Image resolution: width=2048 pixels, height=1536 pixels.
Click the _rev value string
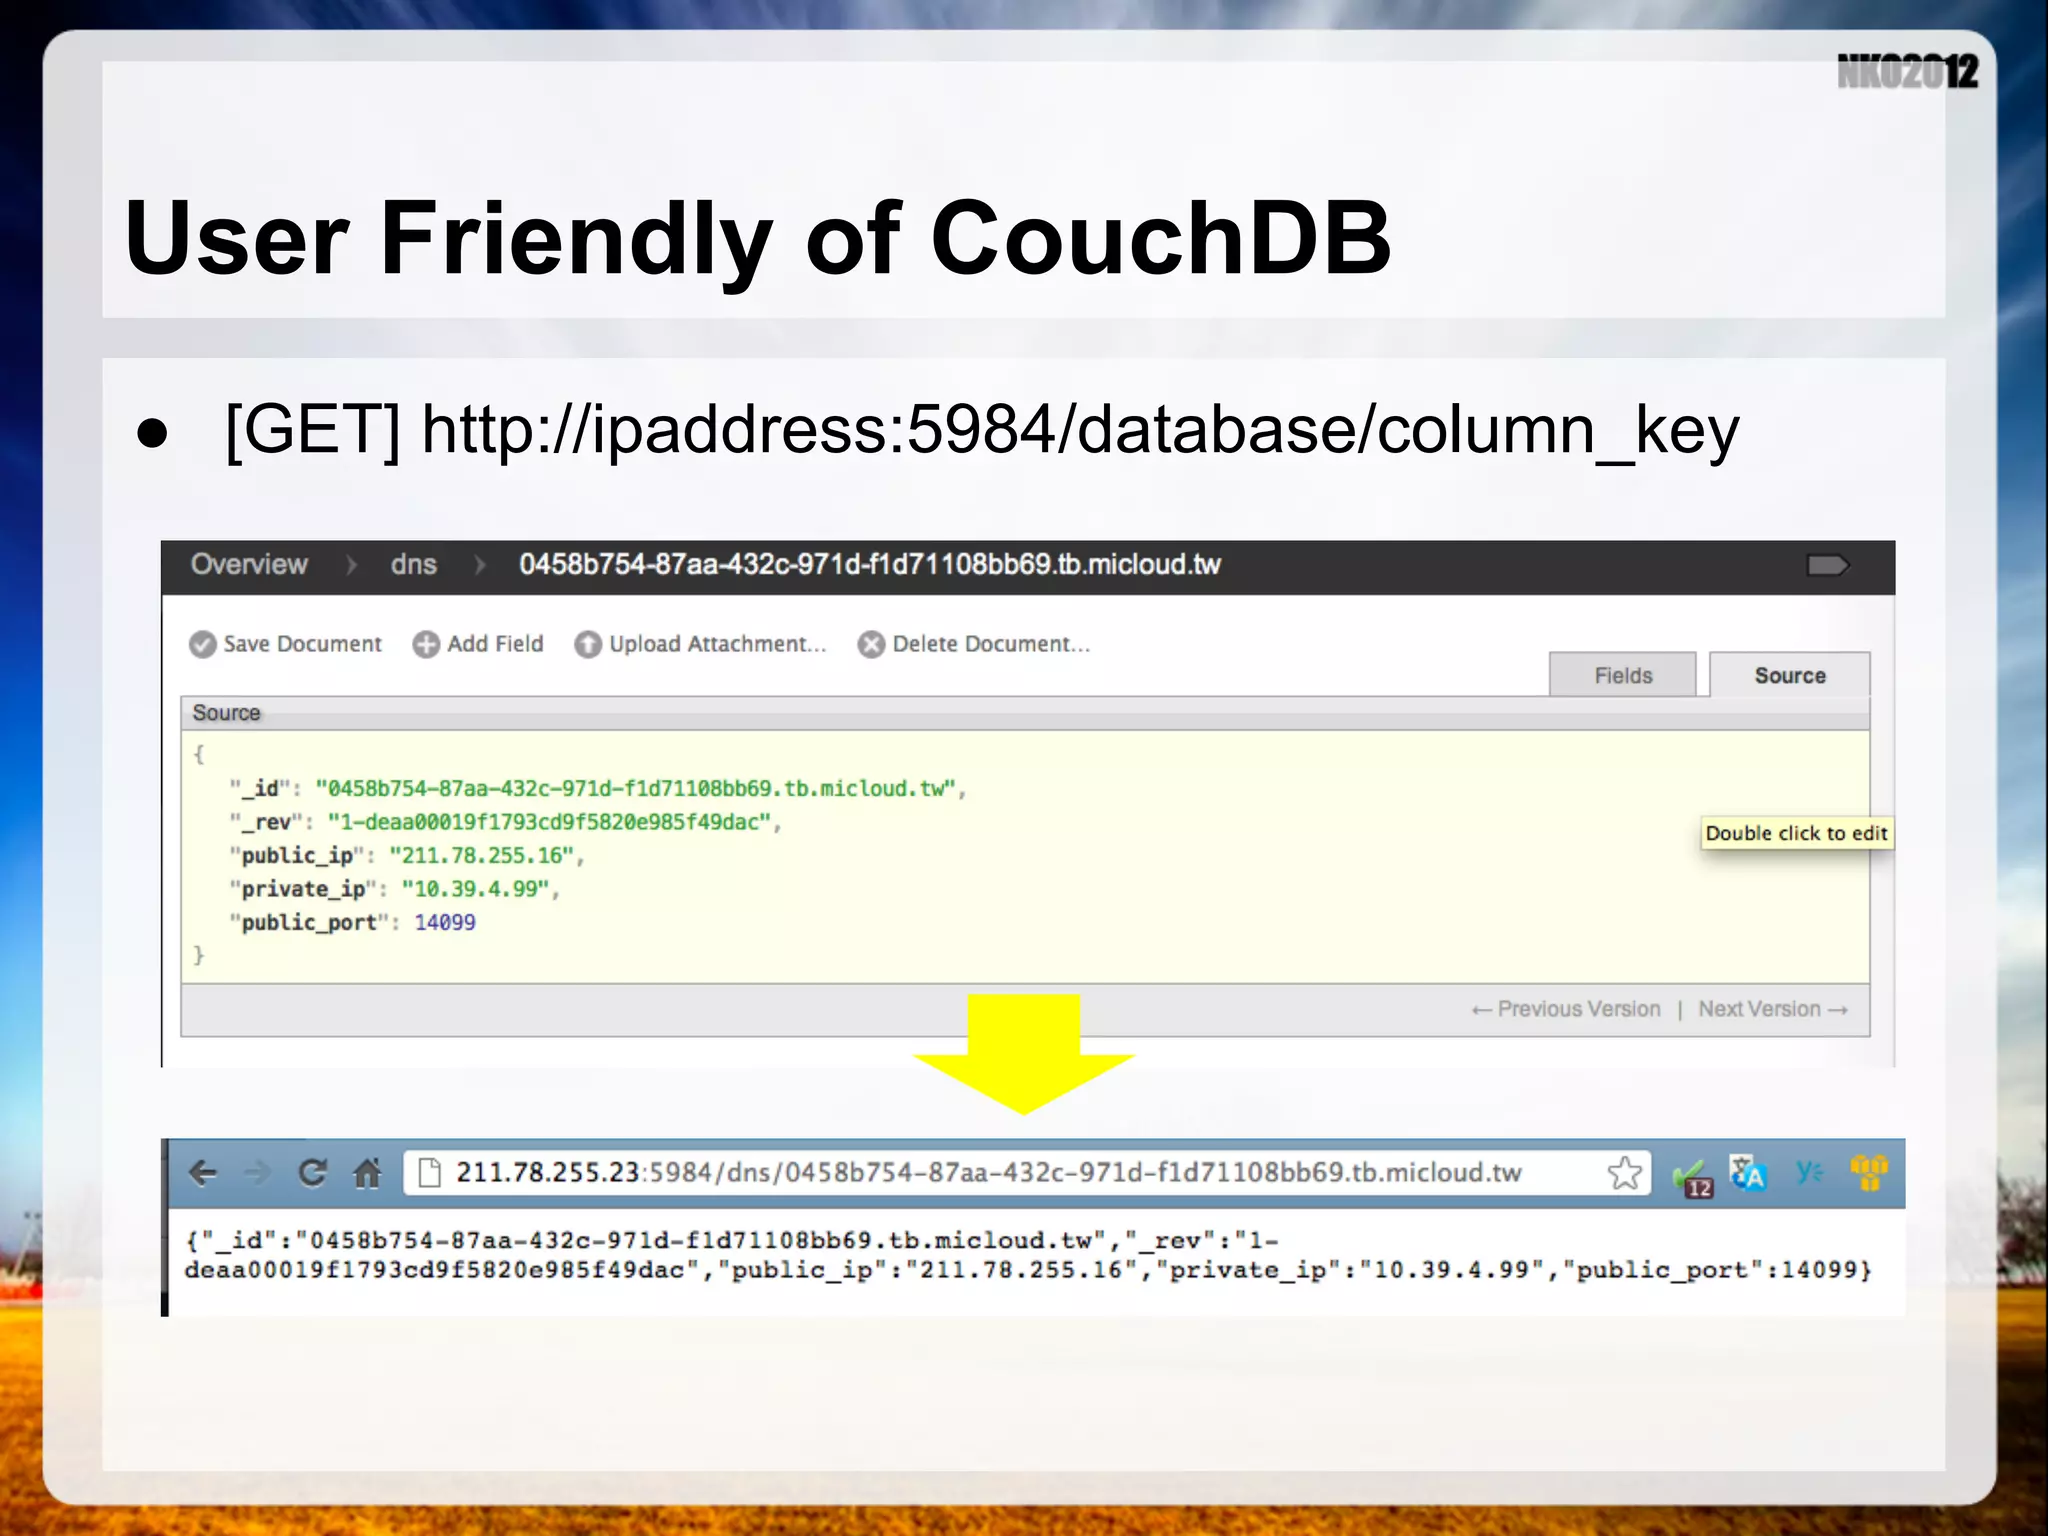550,822
